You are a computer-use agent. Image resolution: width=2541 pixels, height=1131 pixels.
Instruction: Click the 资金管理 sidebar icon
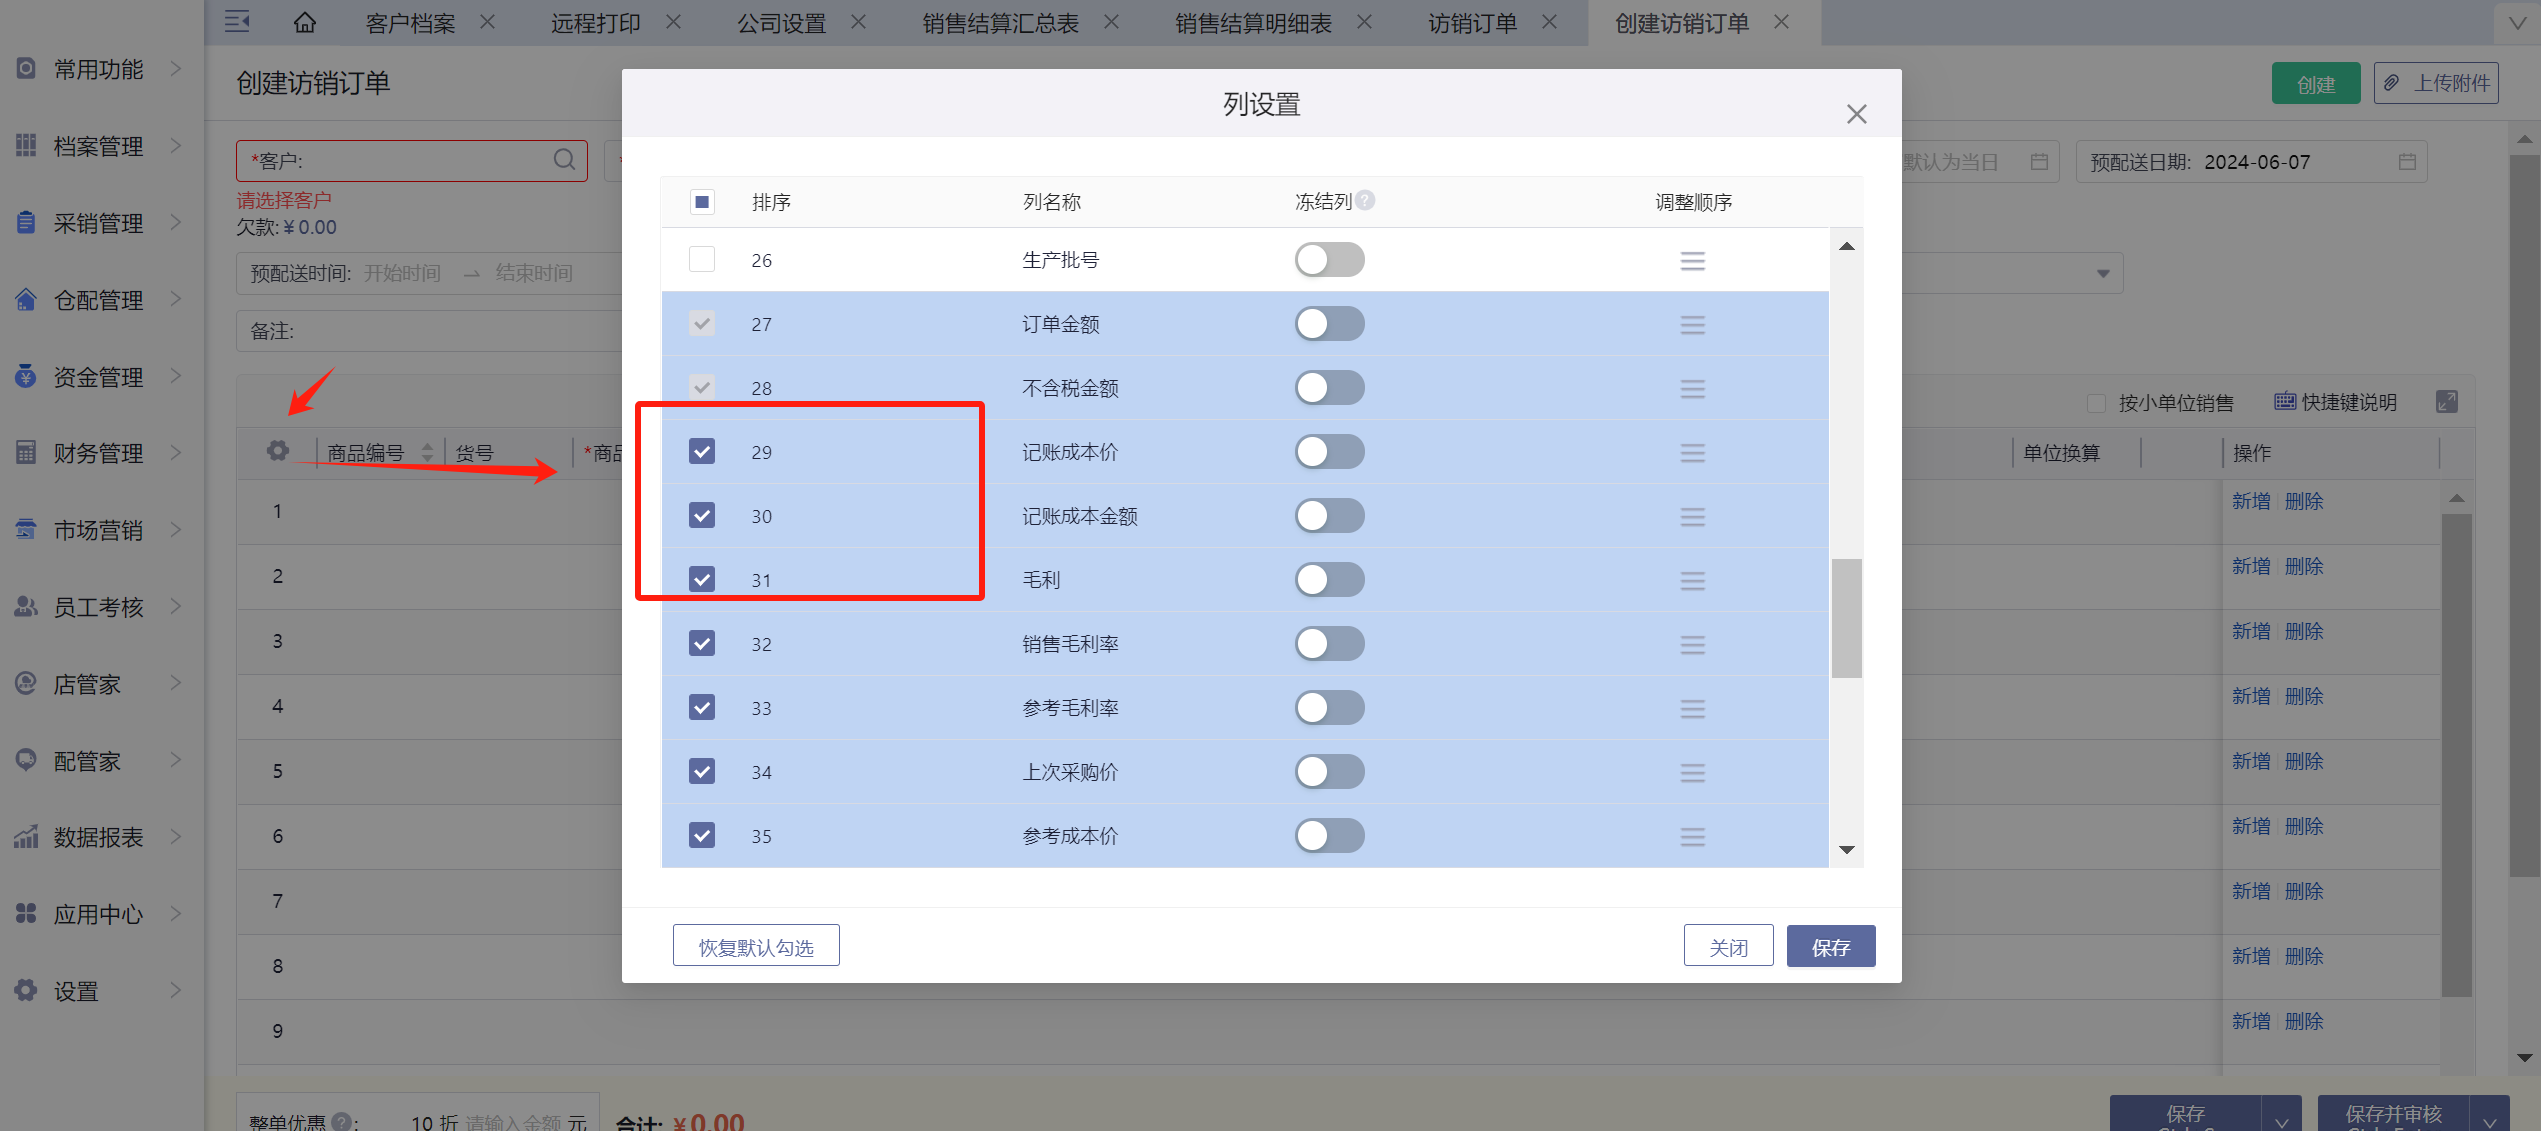pyautogui.click(x=26, y=376)
